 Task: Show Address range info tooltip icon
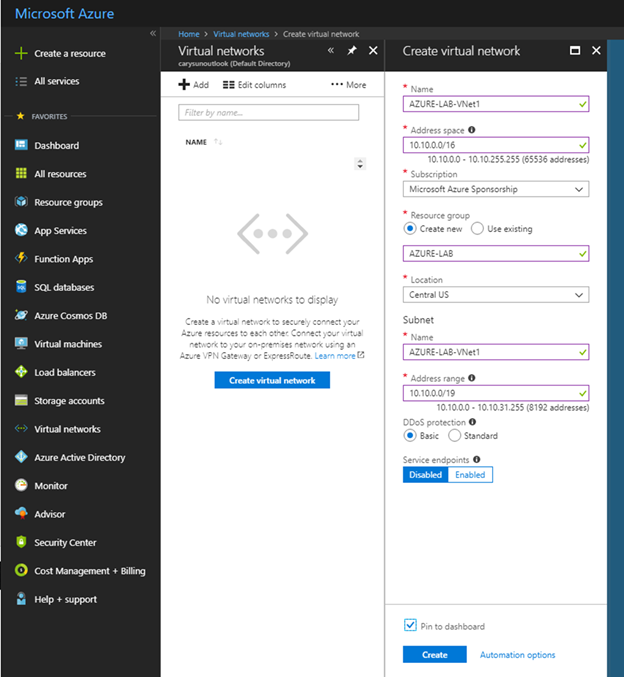click(x=472, y=378)
